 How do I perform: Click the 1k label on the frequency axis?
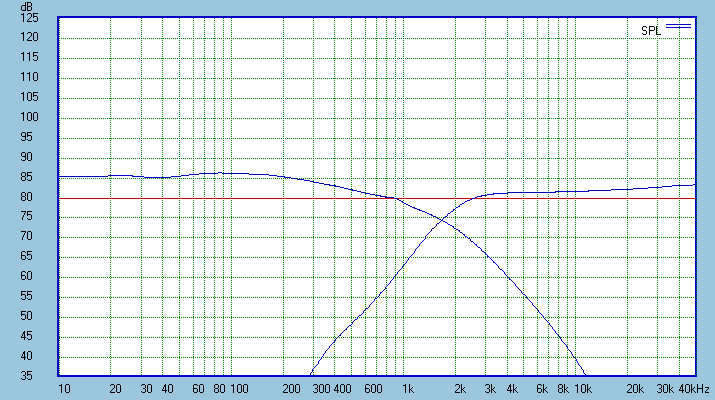pos(408,389)
